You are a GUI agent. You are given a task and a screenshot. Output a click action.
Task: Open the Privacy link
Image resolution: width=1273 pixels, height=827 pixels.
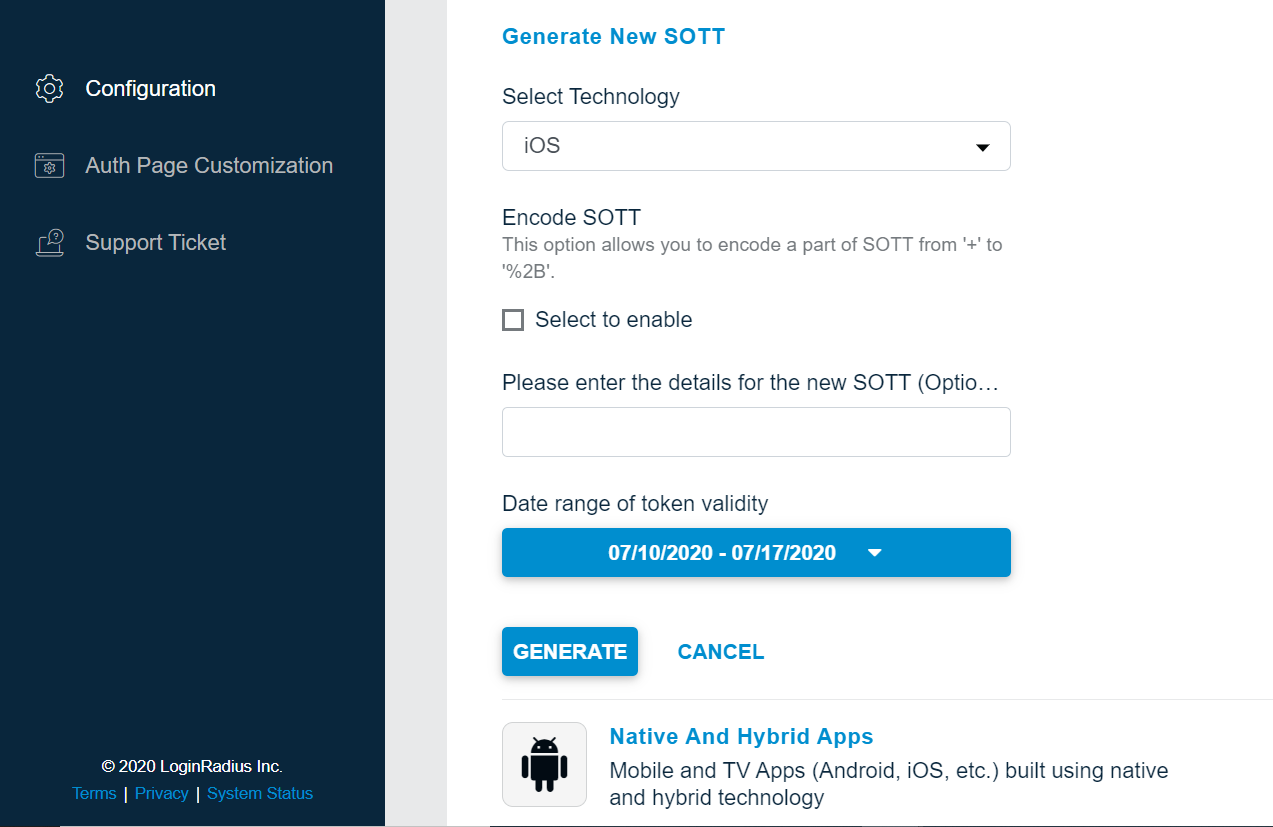pyautogui.click(x=161, y=793)
